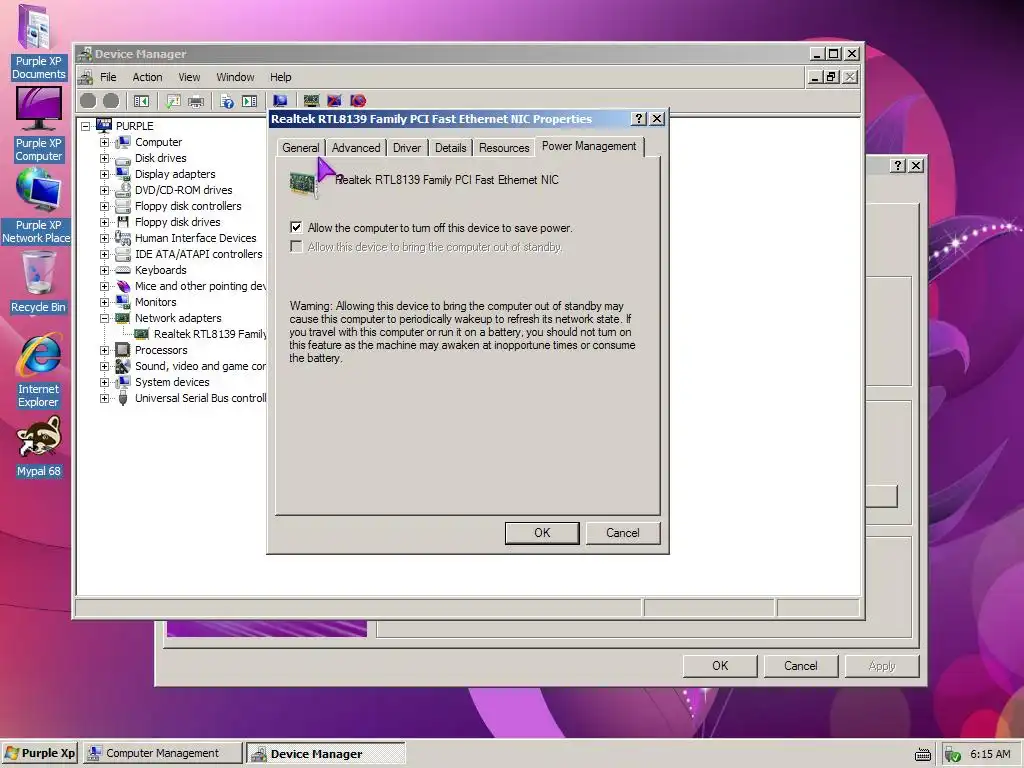Open the Help menu

point(281,77)
